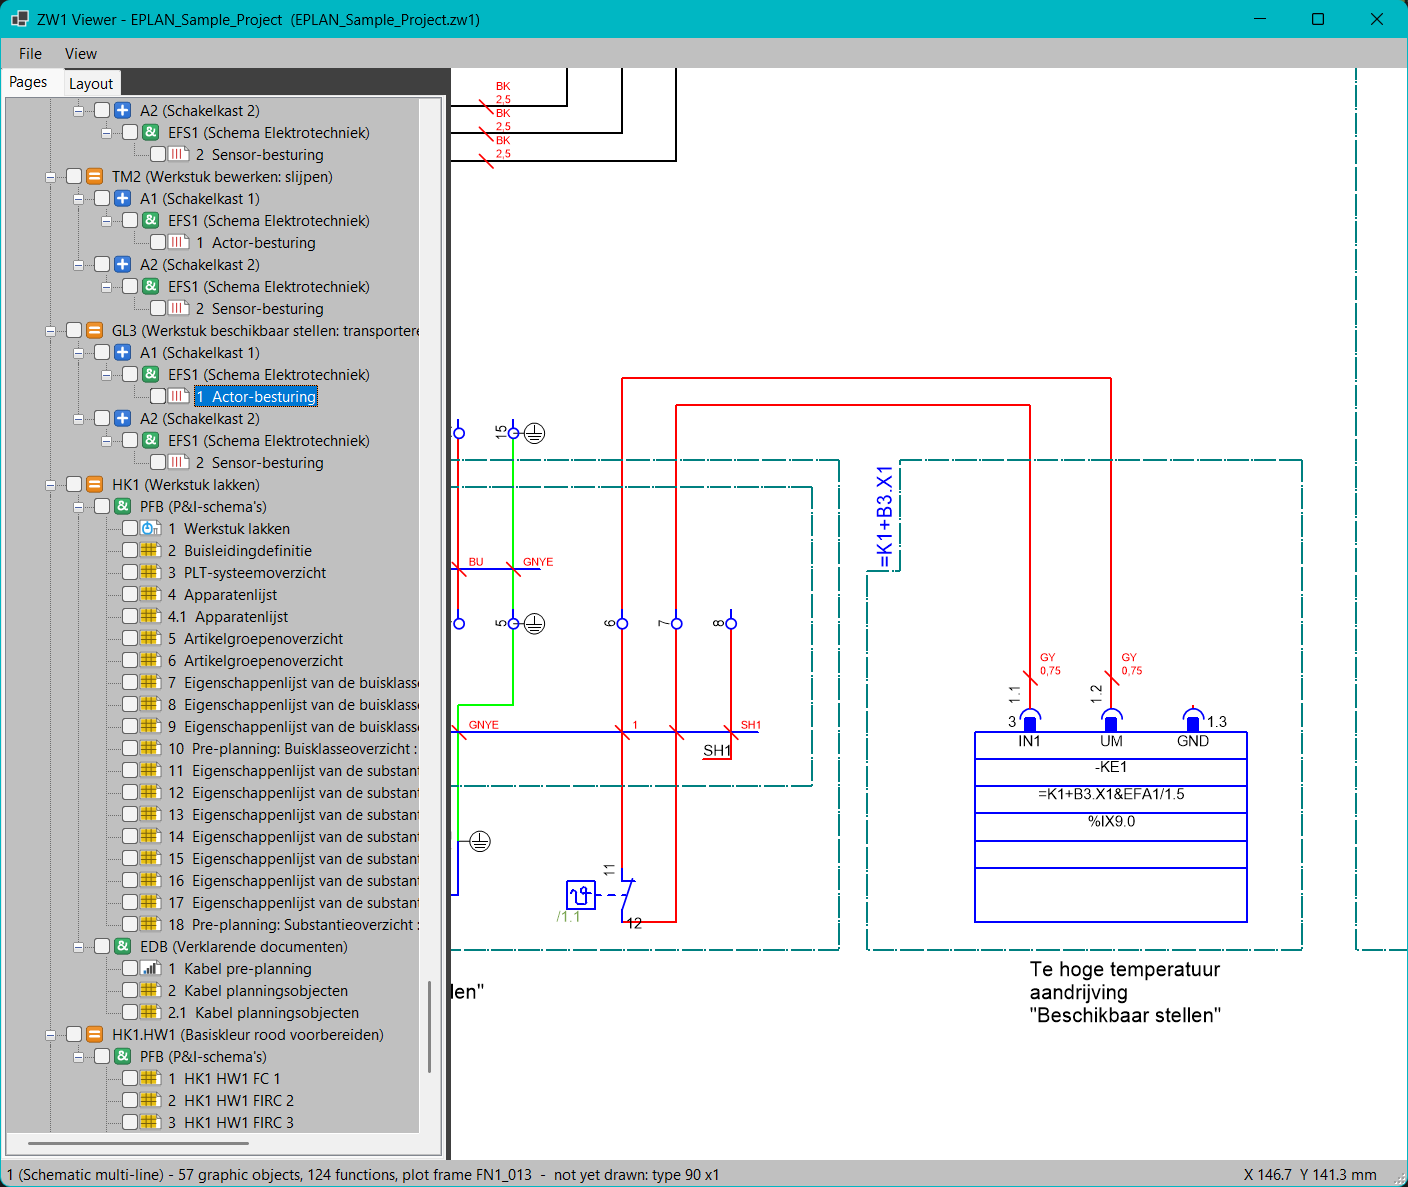The height and width of the screenshot is (1187, 1408).
Task: Check the box for HK1 (Werkstuk lakken)
Action: (74, 485)
